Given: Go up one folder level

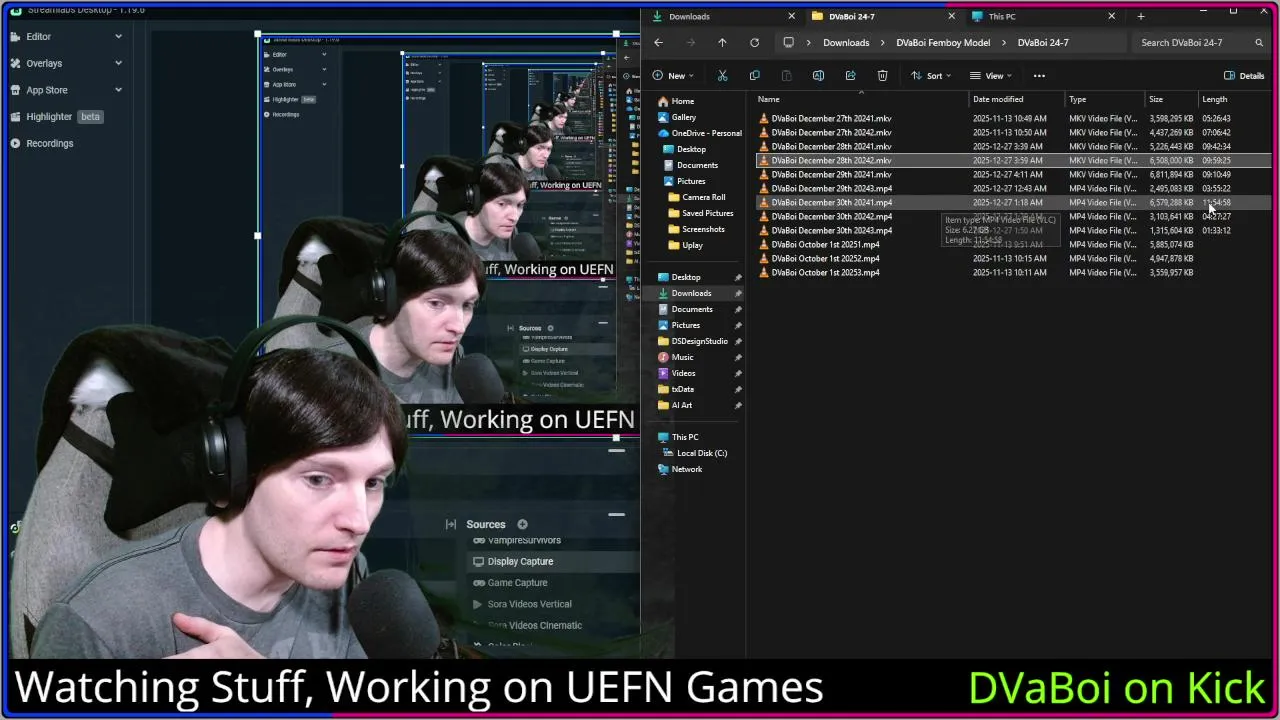Looking at the screenshot, I should (x=722, y=43).
